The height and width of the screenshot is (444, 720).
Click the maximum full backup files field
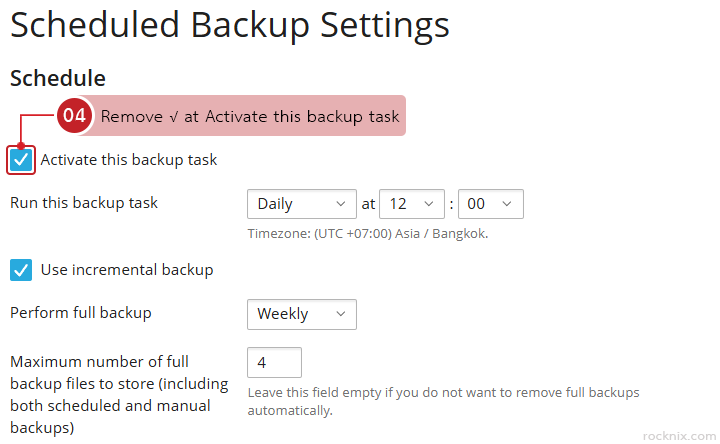274,362
